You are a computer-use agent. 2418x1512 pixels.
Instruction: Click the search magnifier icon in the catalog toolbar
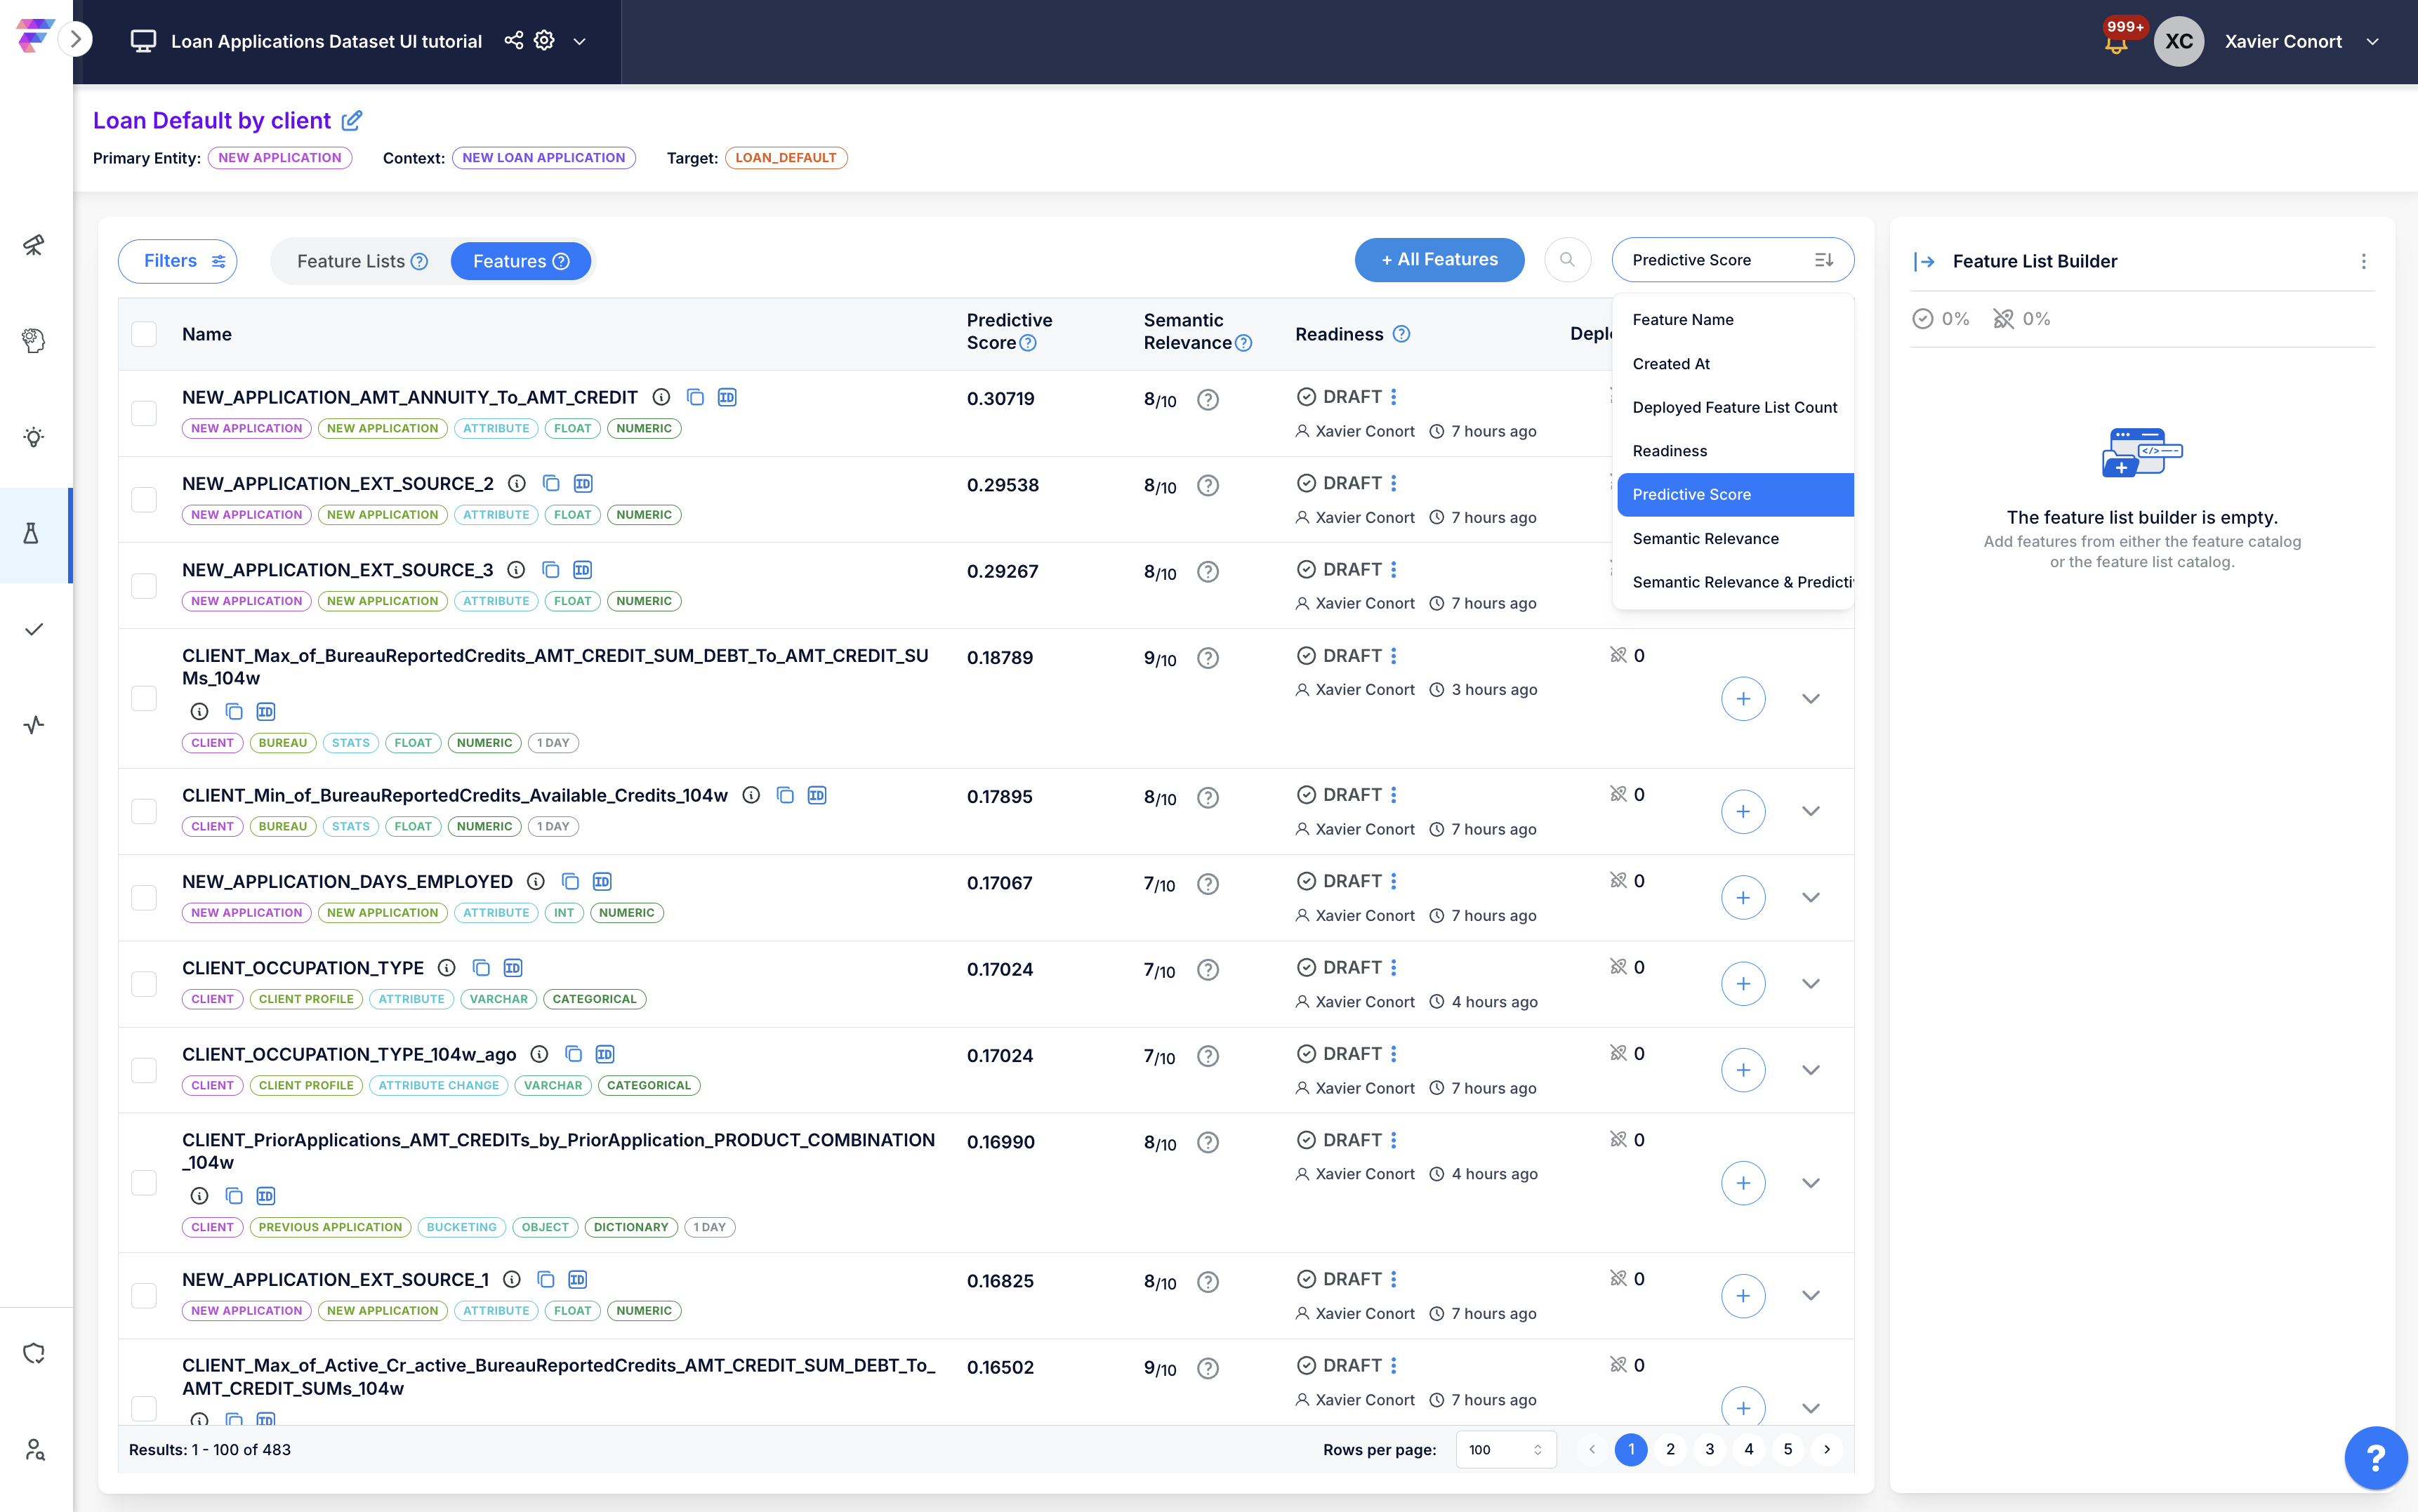point(1567,260)
